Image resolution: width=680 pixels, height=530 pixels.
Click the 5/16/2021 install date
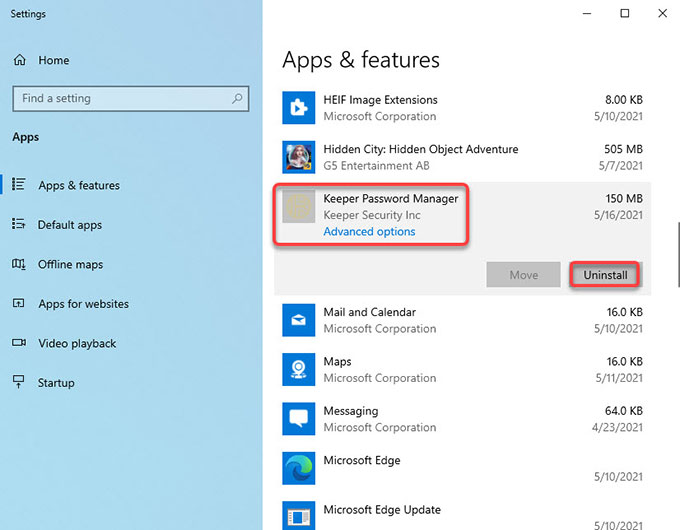coord(618,215)
